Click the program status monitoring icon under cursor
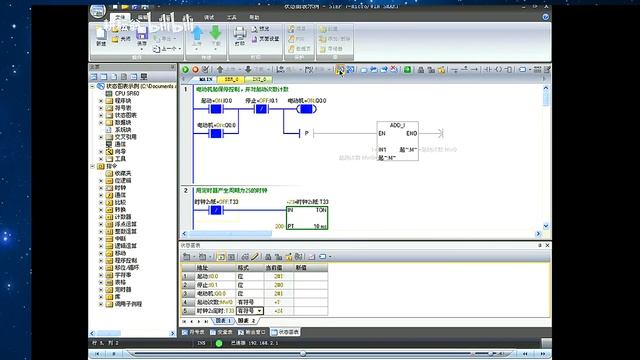 click(340, 70)
